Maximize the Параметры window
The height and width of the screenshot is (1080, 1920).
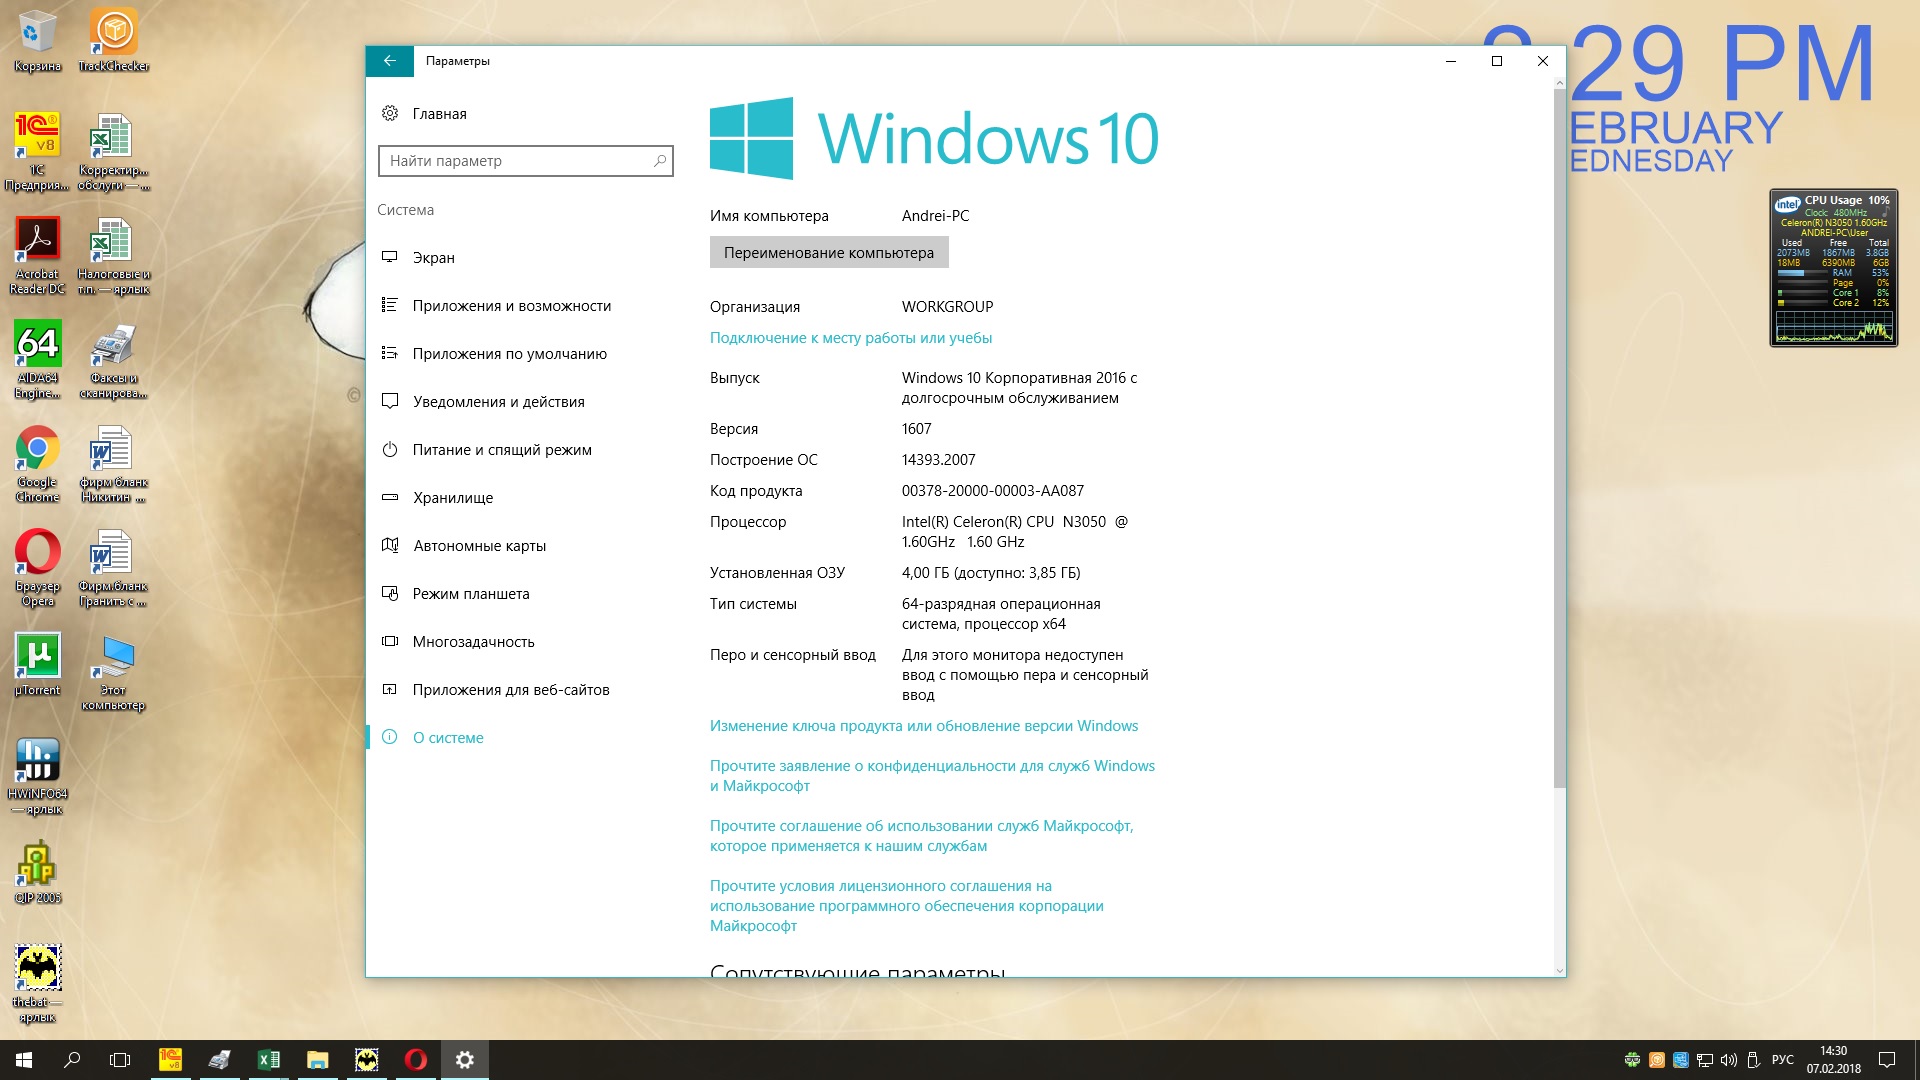[1497, 61]
